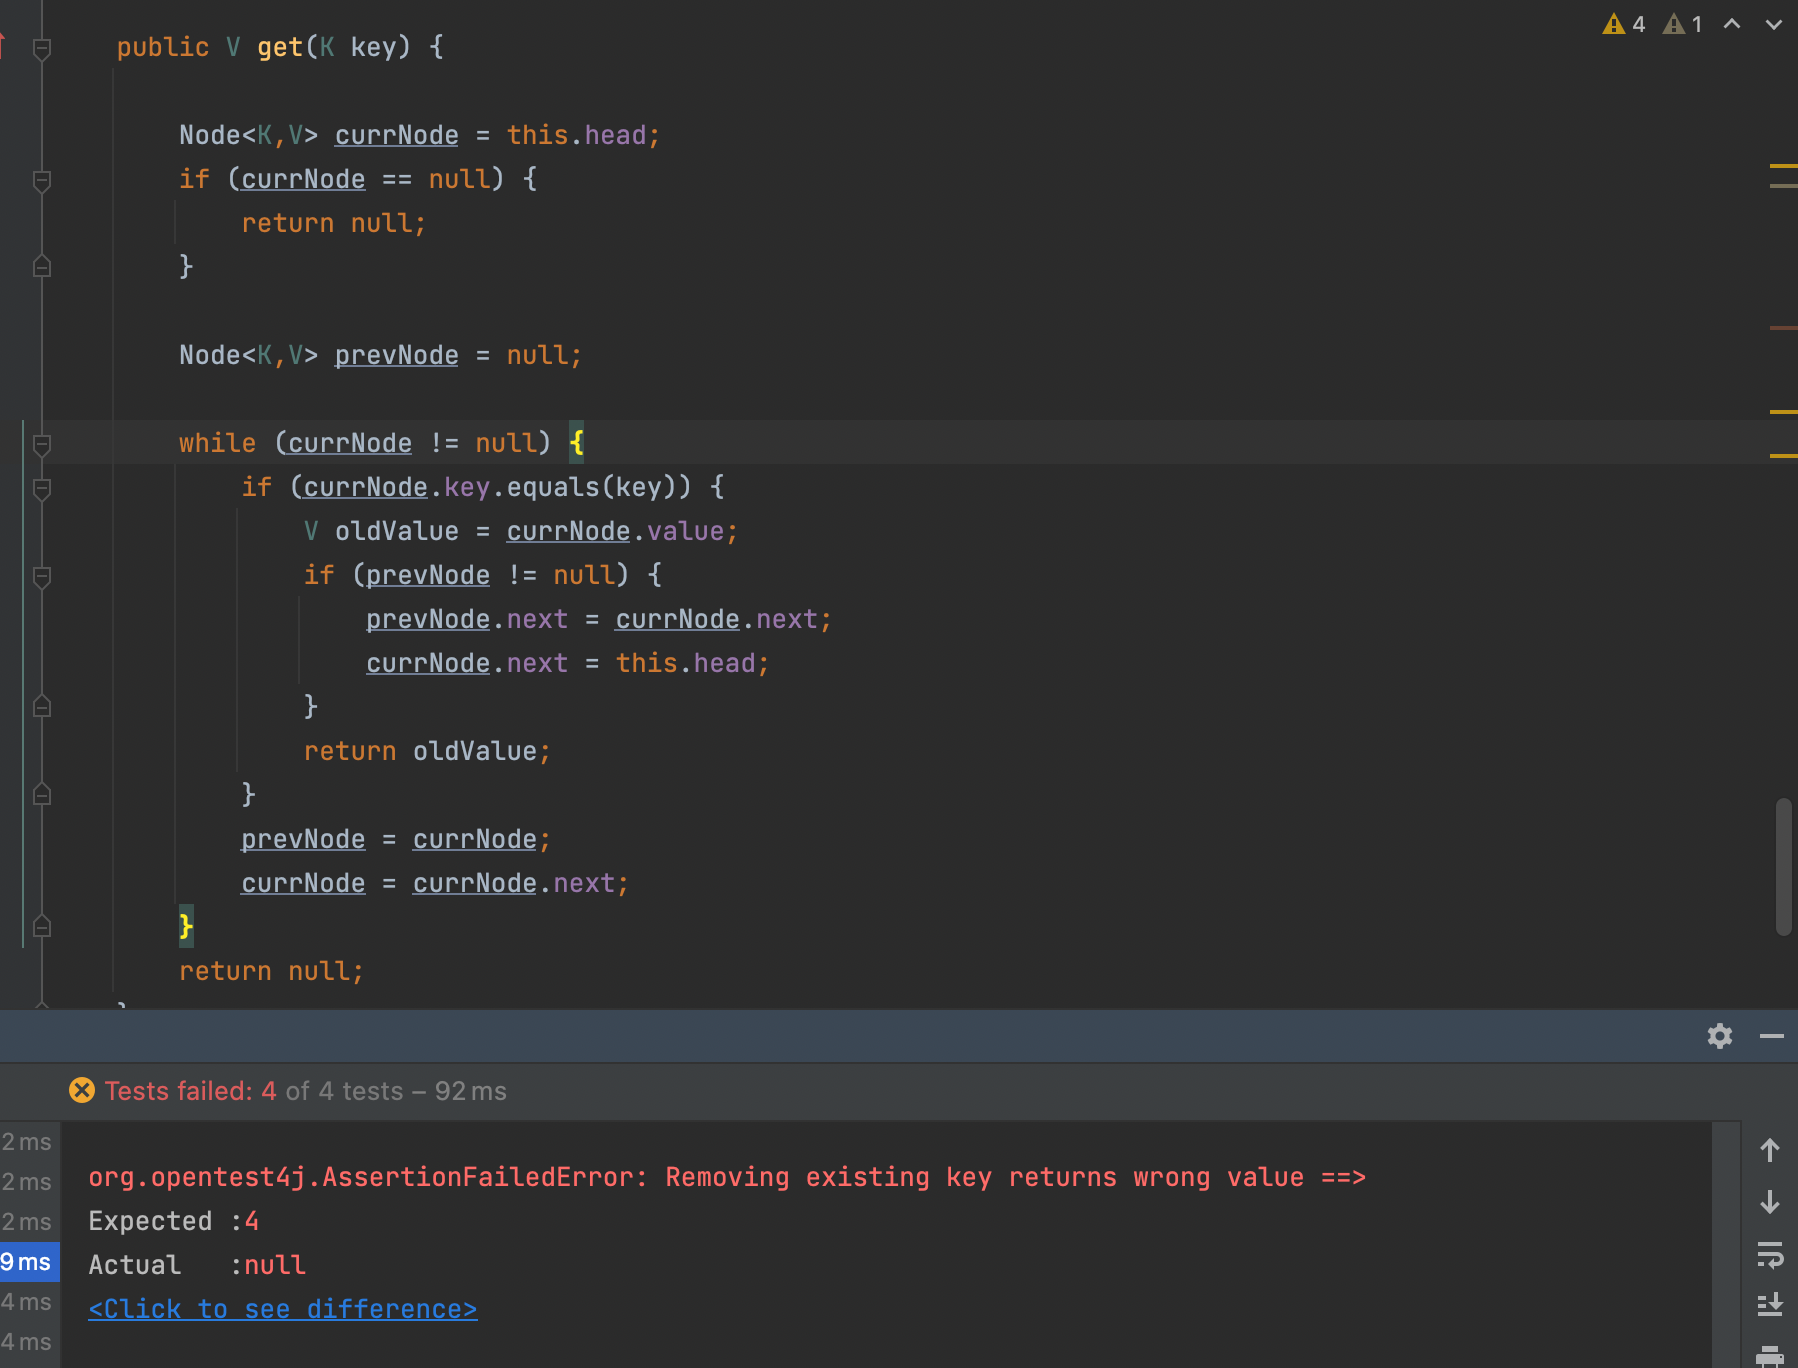Select the first 4 ms test result
The height and width of the screenshot is (1368, 1798).
click(28, 1302)
